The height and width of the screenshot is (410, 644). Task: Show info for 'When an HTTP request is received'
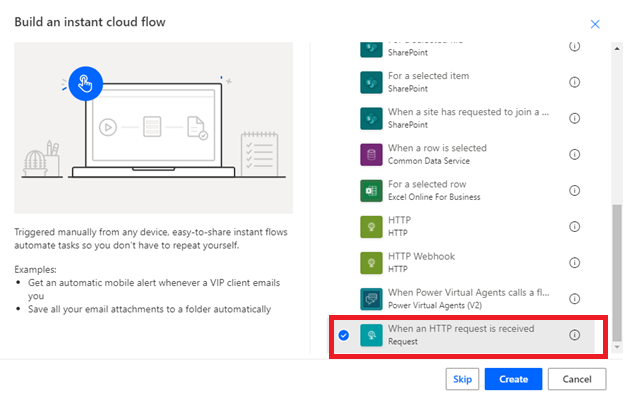[574, 335]
